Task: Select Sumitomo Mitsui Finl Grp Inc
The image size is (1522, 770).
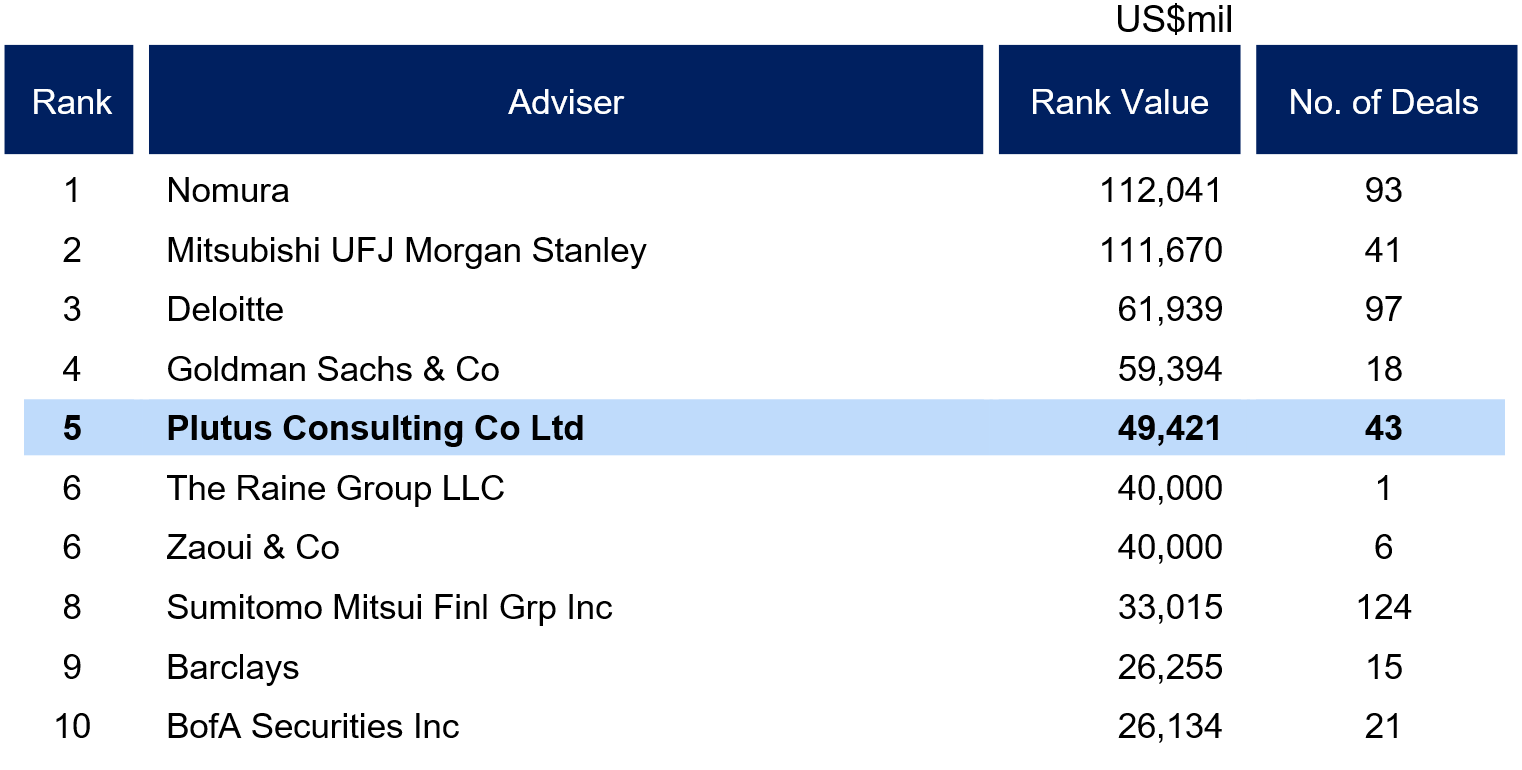Action: 390,607
